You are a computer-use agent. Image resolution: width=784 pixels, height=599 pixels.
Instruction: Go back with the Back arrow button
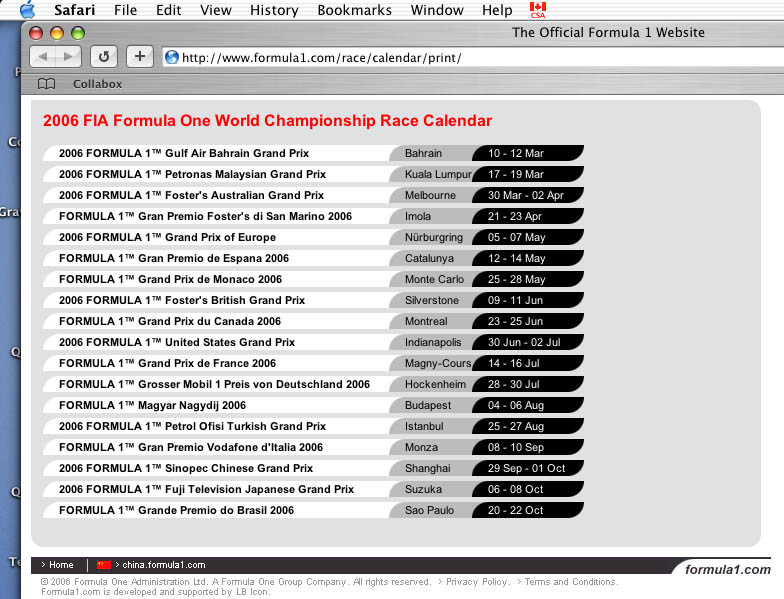click(43, 56)
